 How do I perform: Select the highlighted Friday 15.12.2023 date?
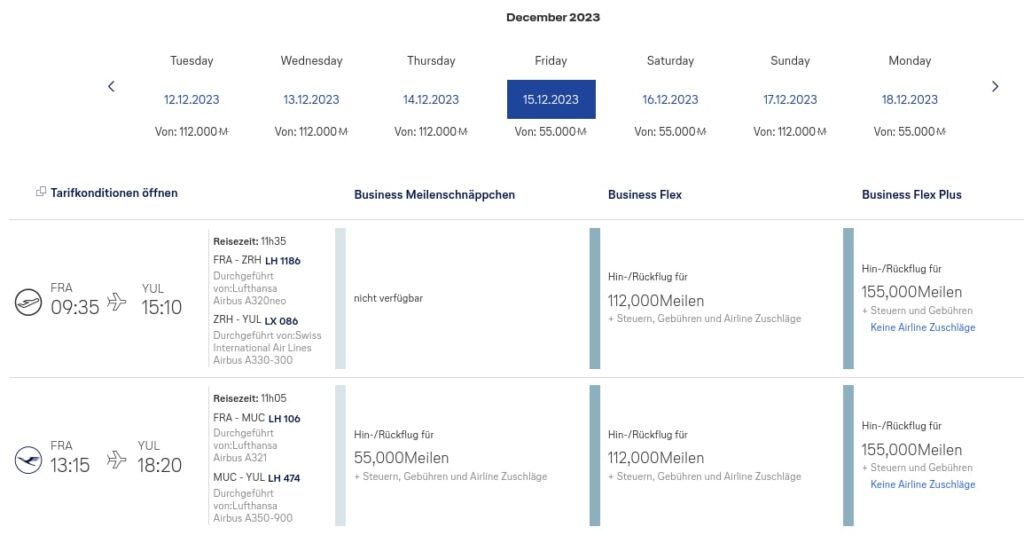pos(551,99)
